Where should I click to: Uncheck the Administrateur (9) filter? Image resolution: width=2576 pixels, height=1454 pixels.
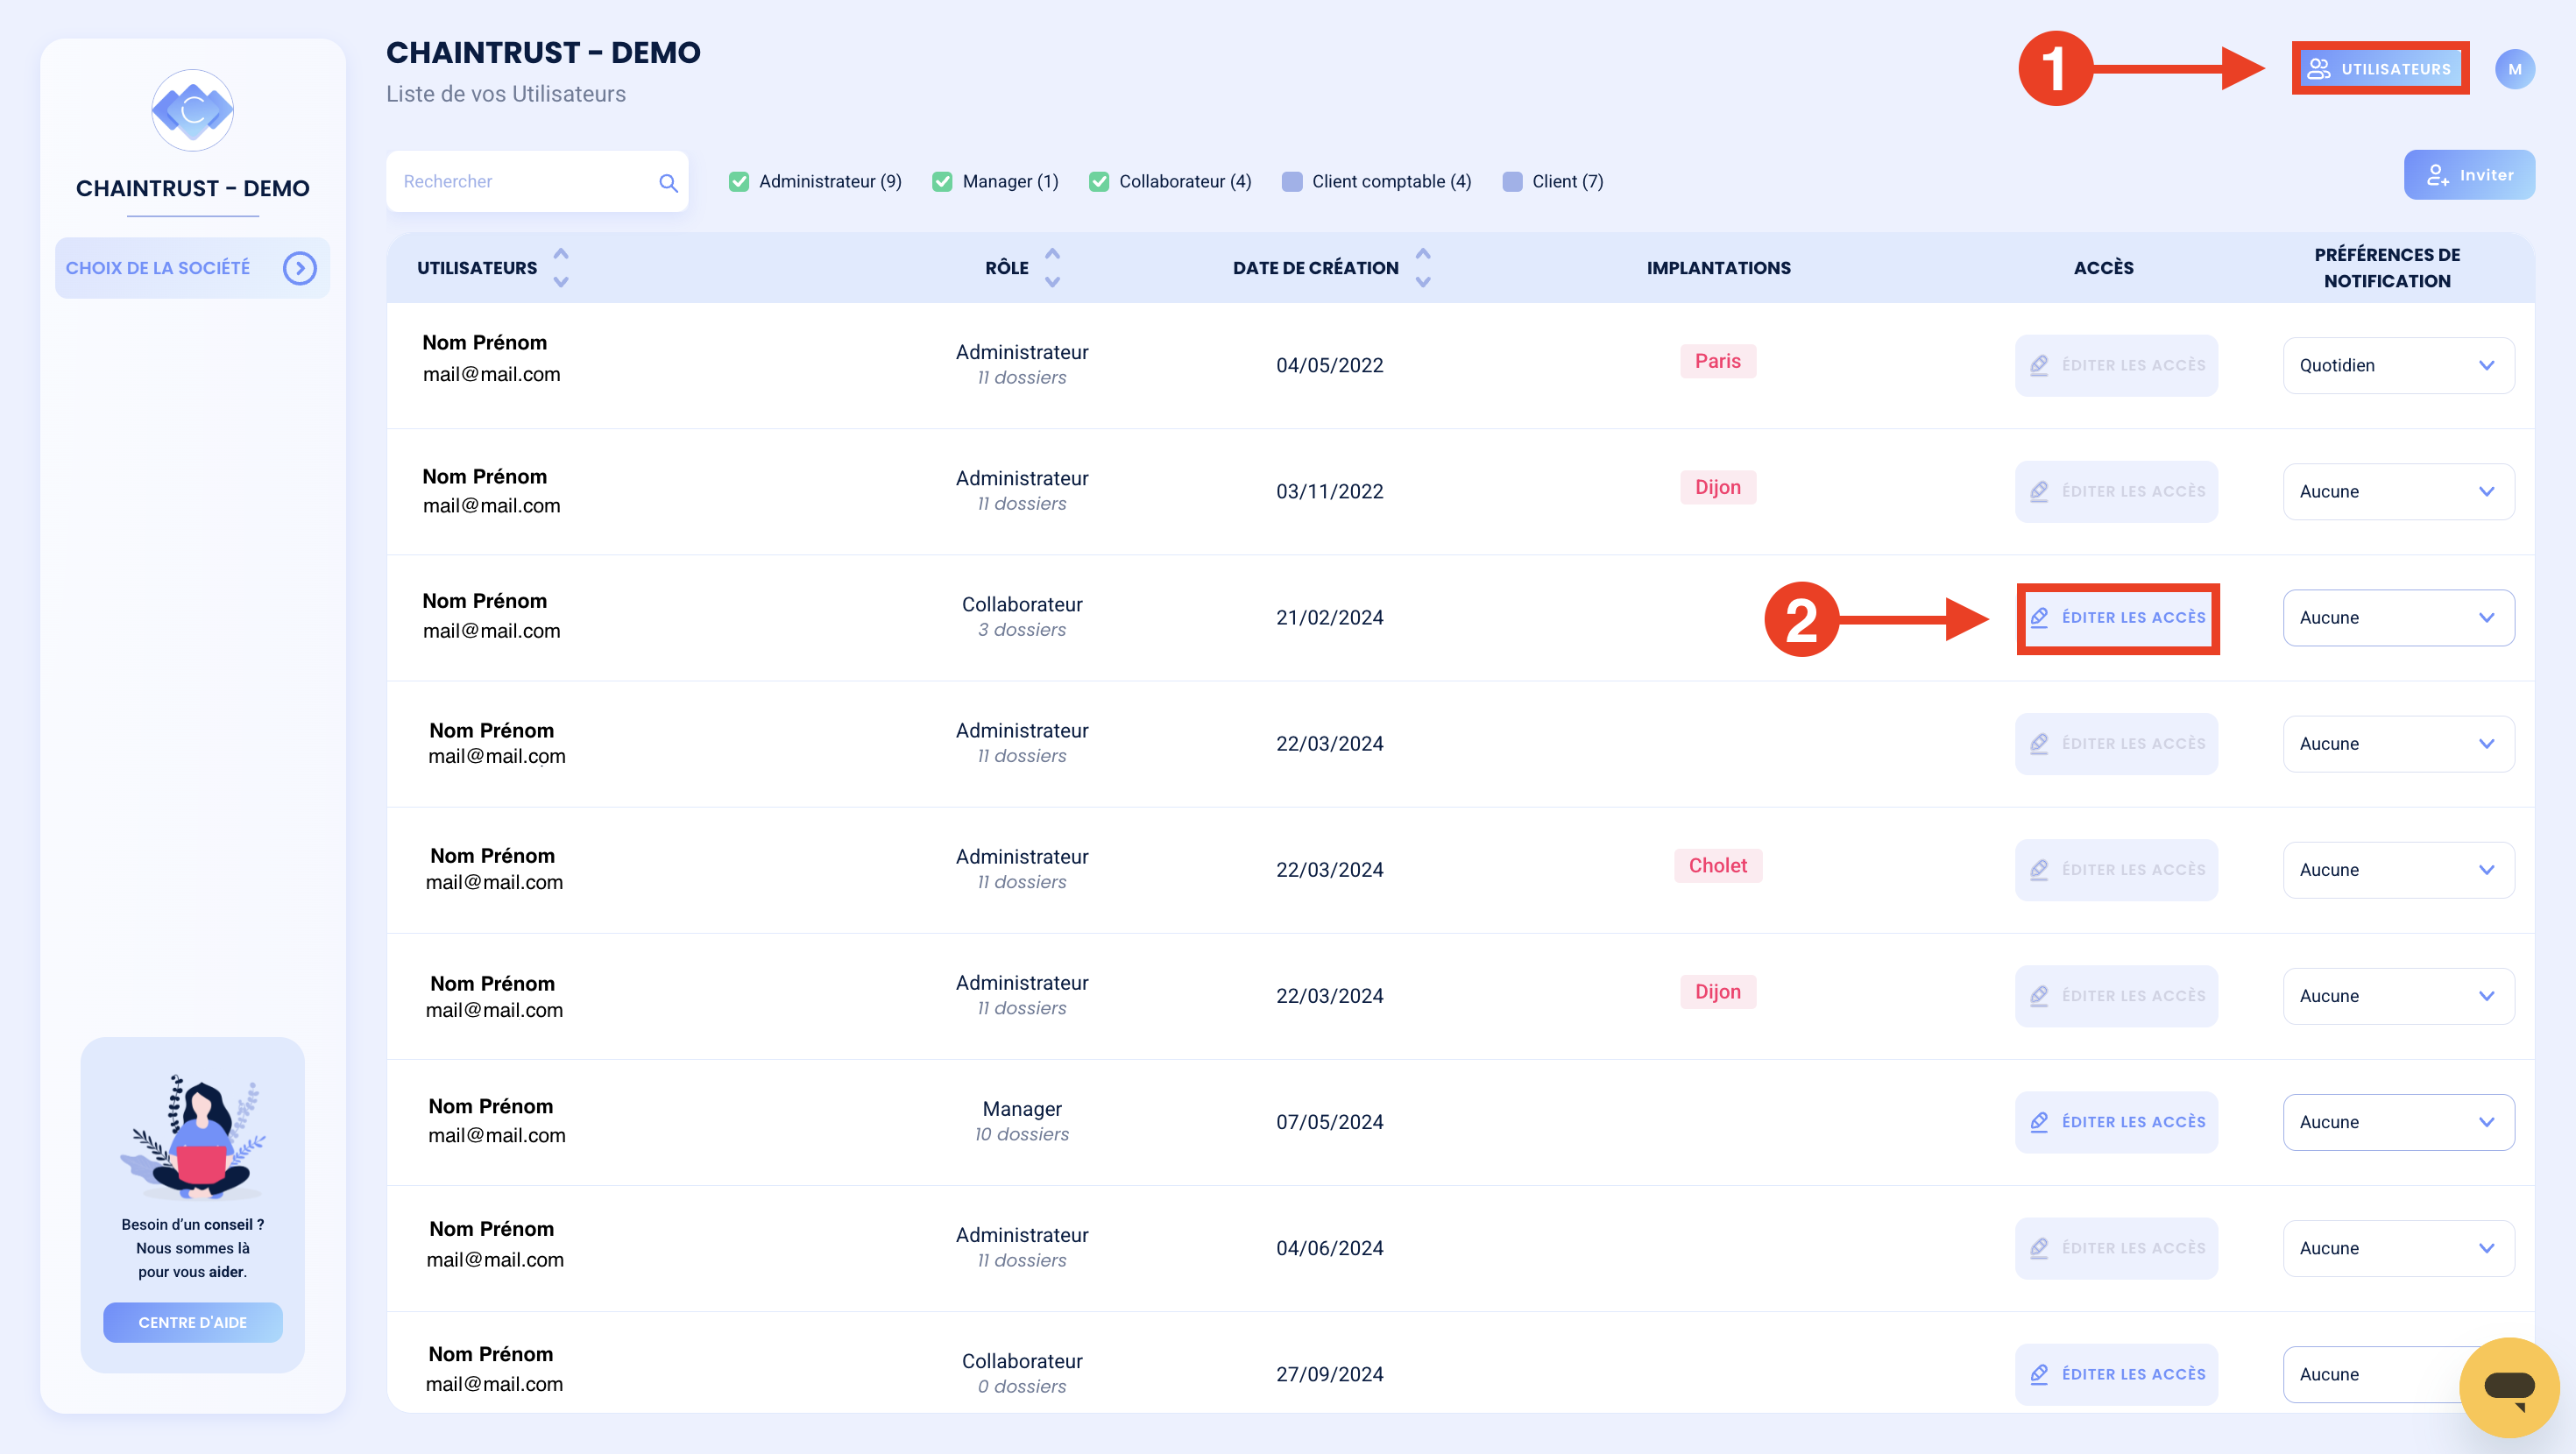coord(739,181)
